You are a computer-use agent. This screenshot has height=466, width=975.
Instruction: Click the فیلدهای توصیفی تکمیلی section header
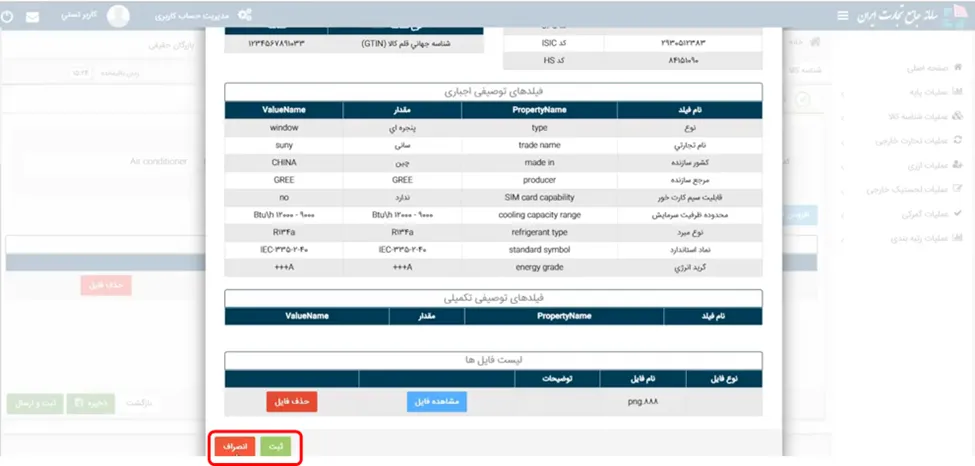494,298
